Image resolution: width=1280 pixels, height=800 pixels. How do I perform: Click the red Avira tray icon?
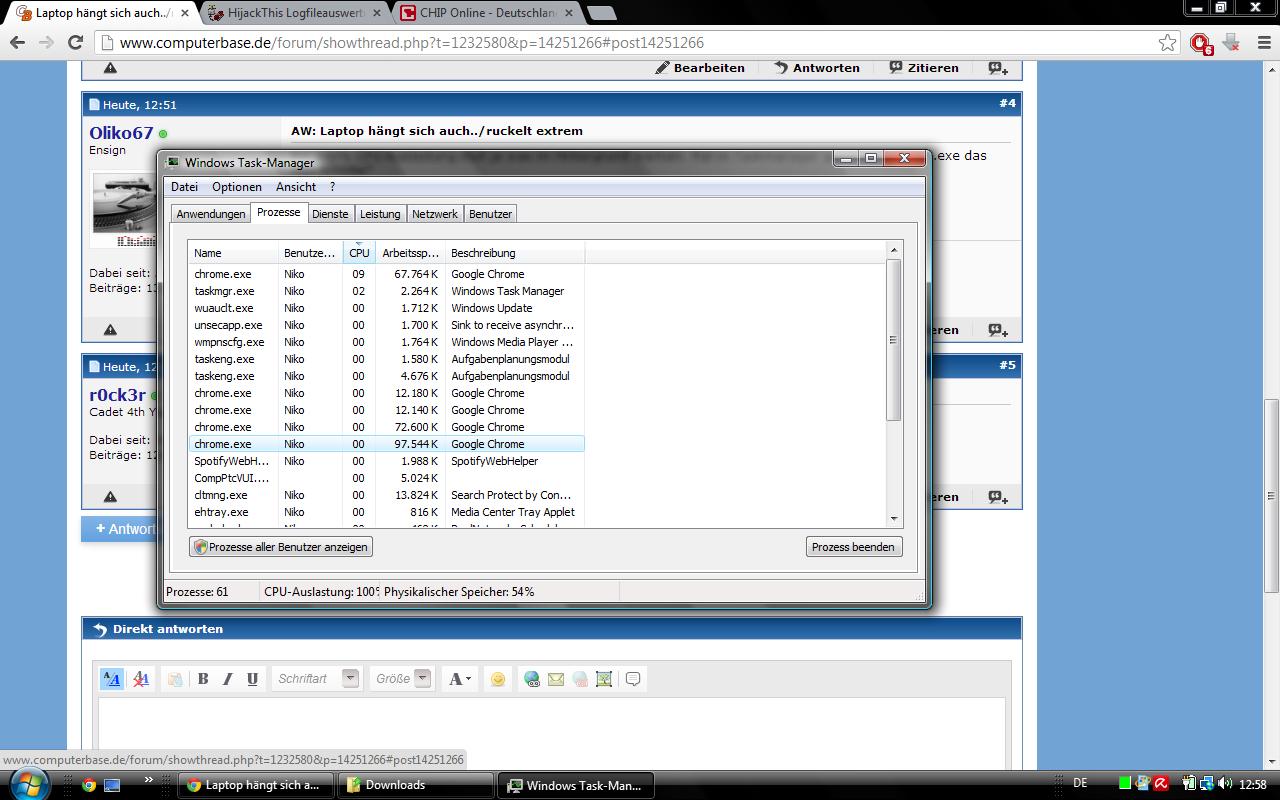(x=1161, y=784)
